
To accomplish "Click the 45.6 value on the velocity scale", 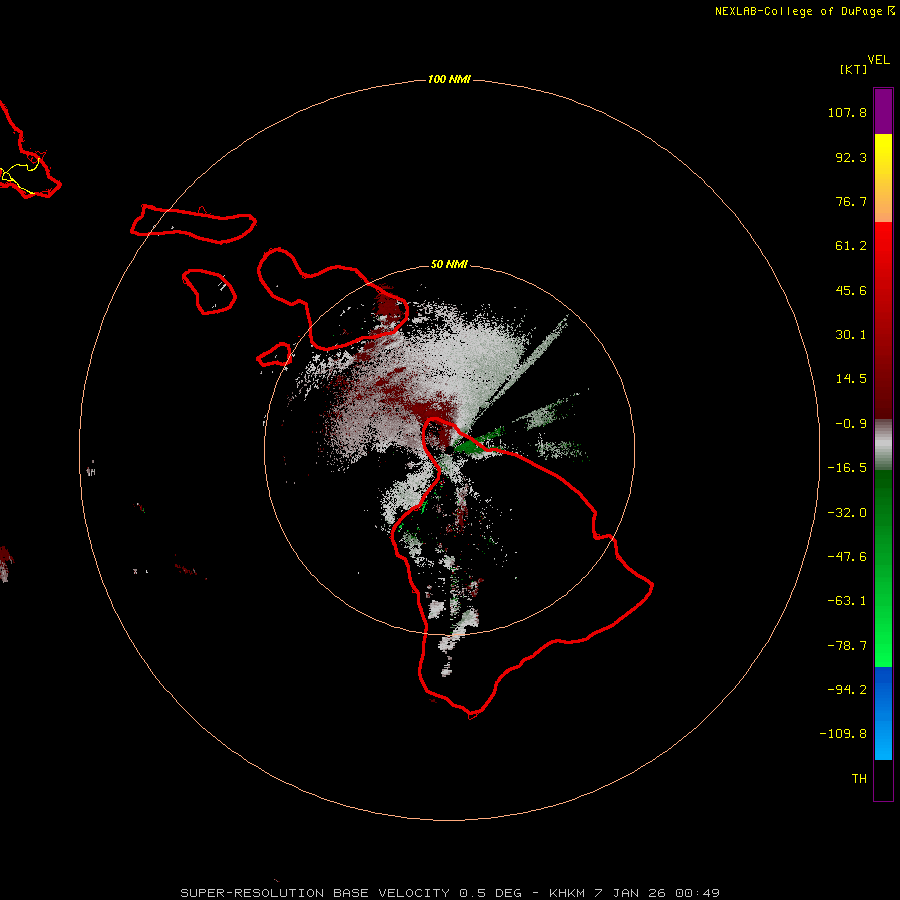I will (x=851, y=290).
